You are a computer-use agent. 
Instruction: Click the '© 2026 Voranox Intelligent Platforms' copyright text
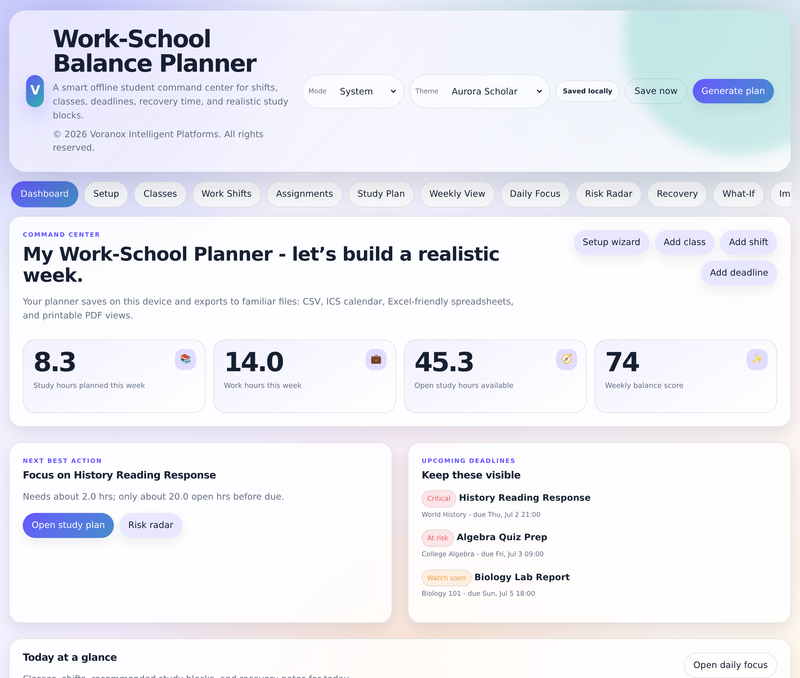pyautogui.click(x=158, y=141)
